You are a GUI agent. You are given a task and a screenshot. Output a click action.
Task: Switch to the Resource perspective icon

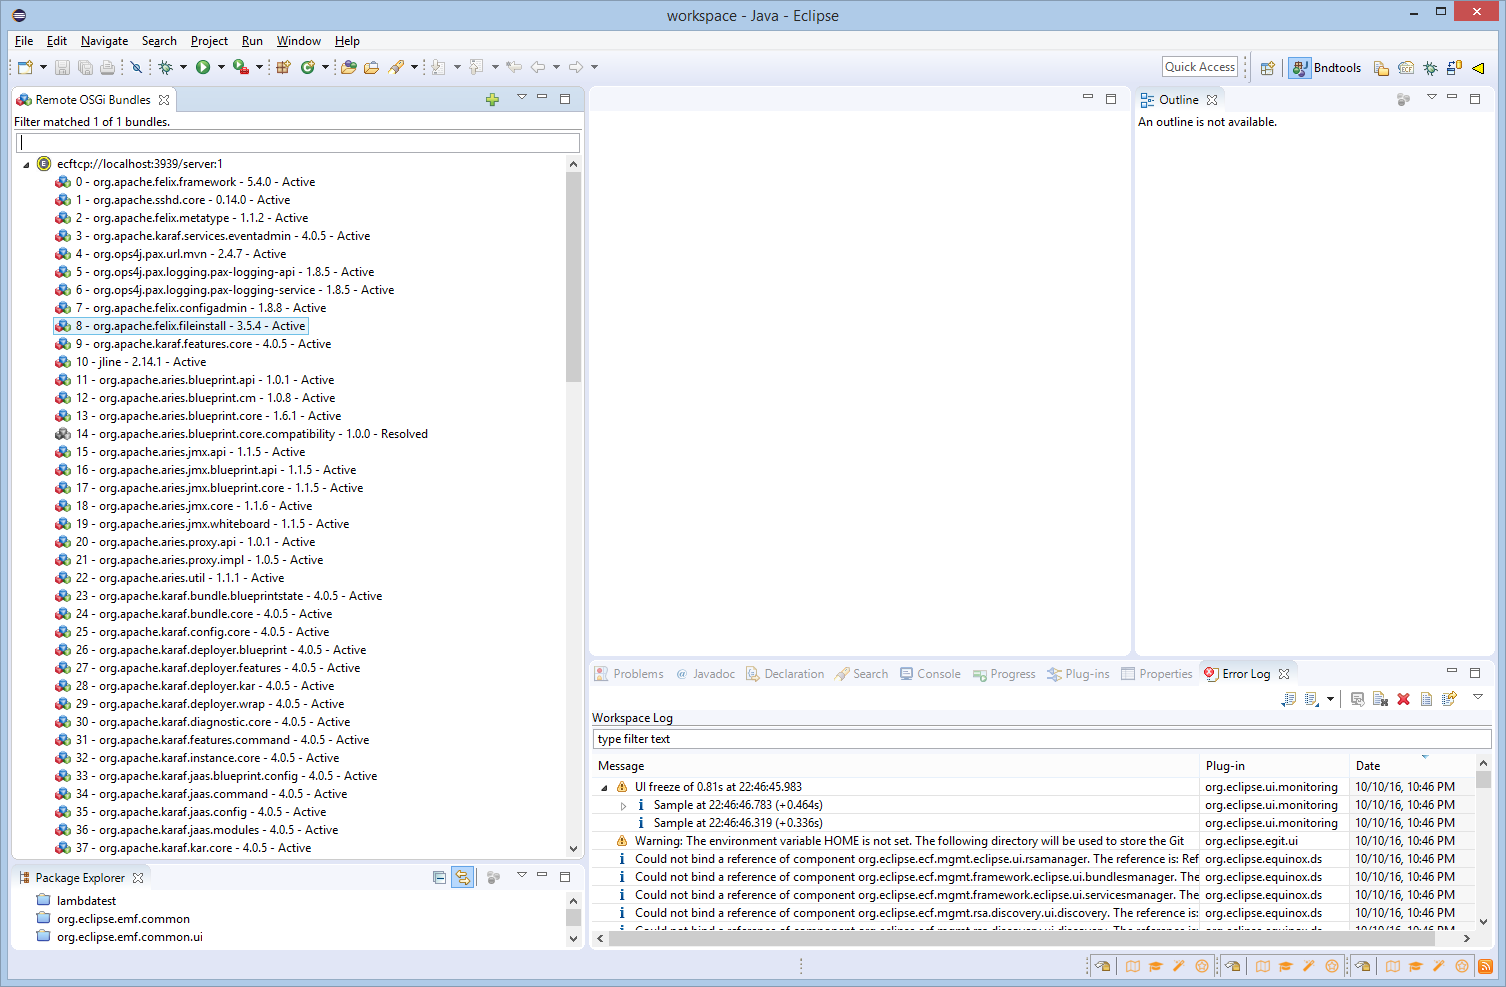pos(1381,68)
